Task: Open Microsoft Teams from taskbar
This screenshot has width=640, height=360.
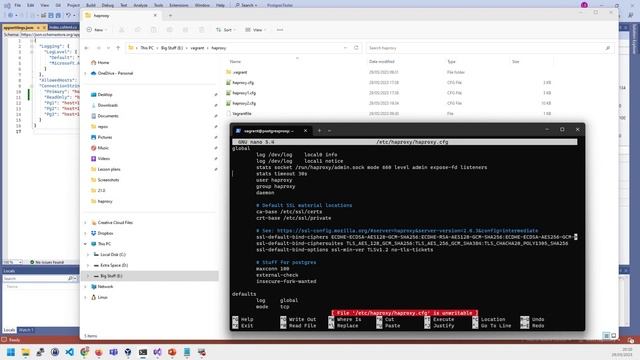Action: pyautogui.click(x=113, y=352)
